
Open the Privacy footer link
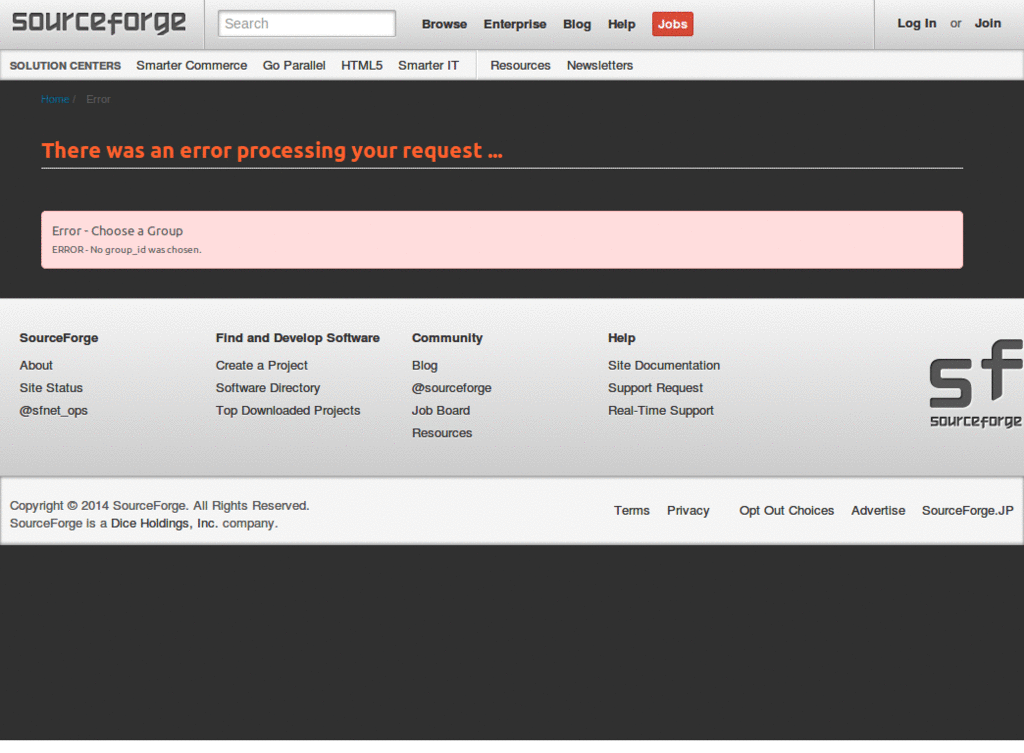(x=688, y=510)
